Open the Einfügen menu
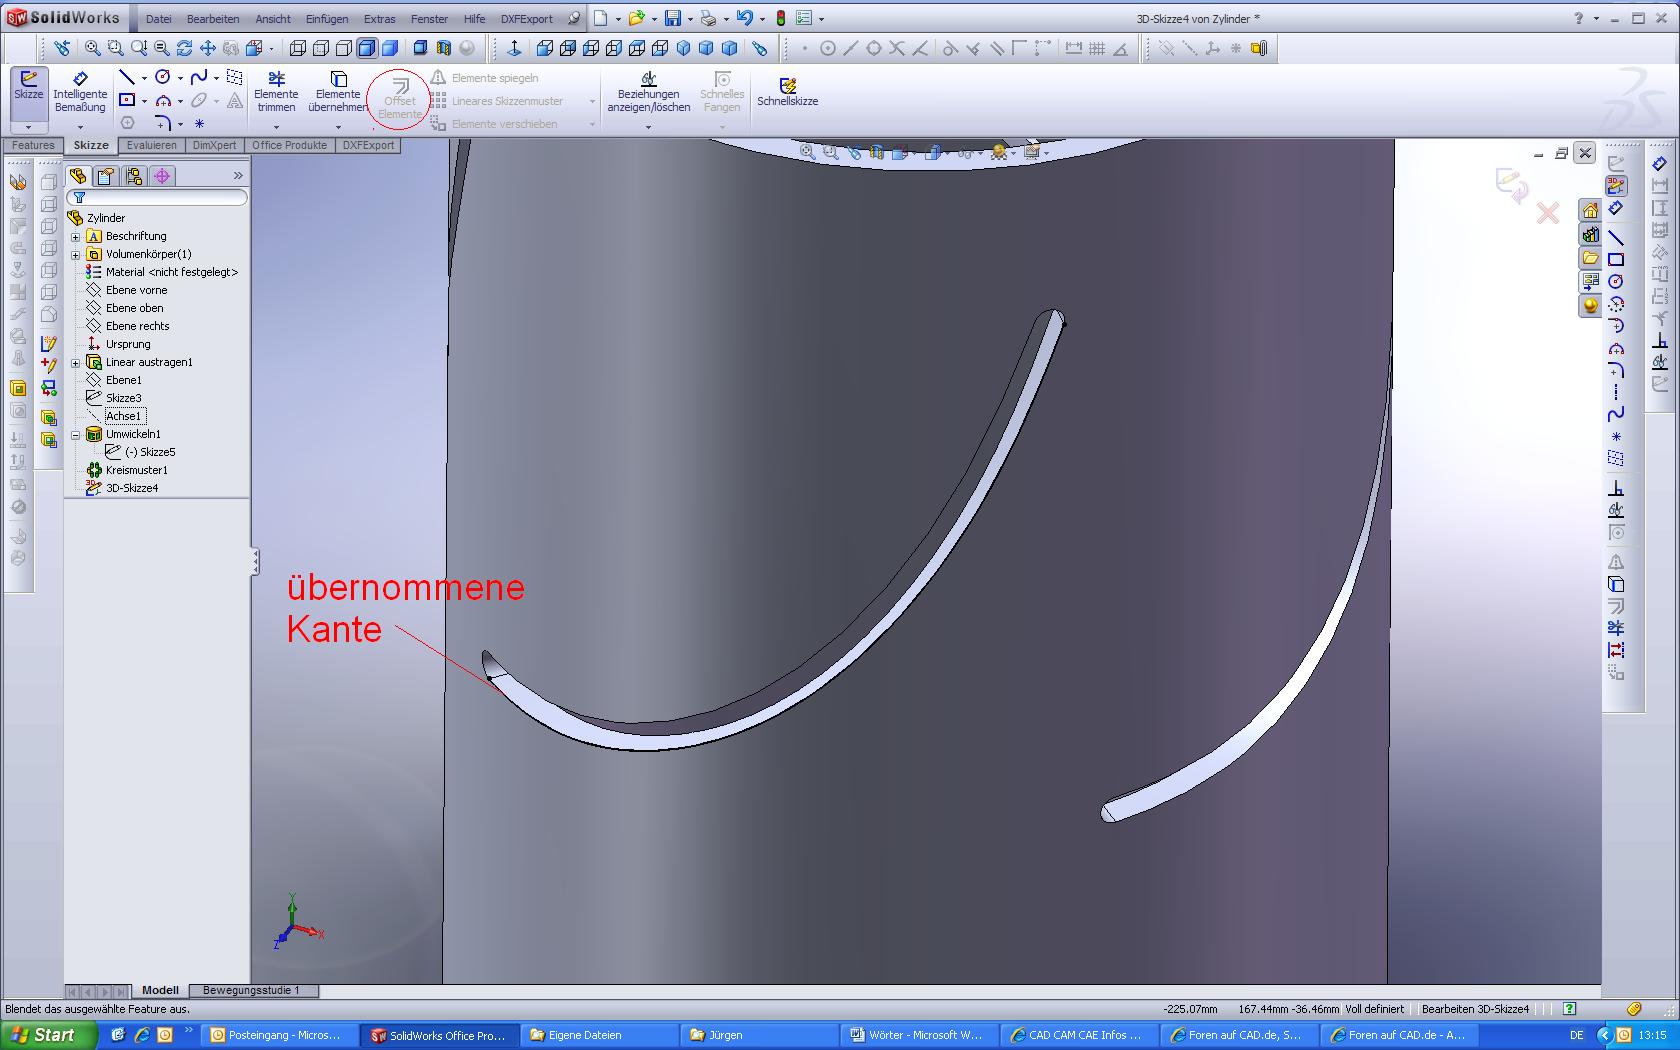 [x=327, y=19]
